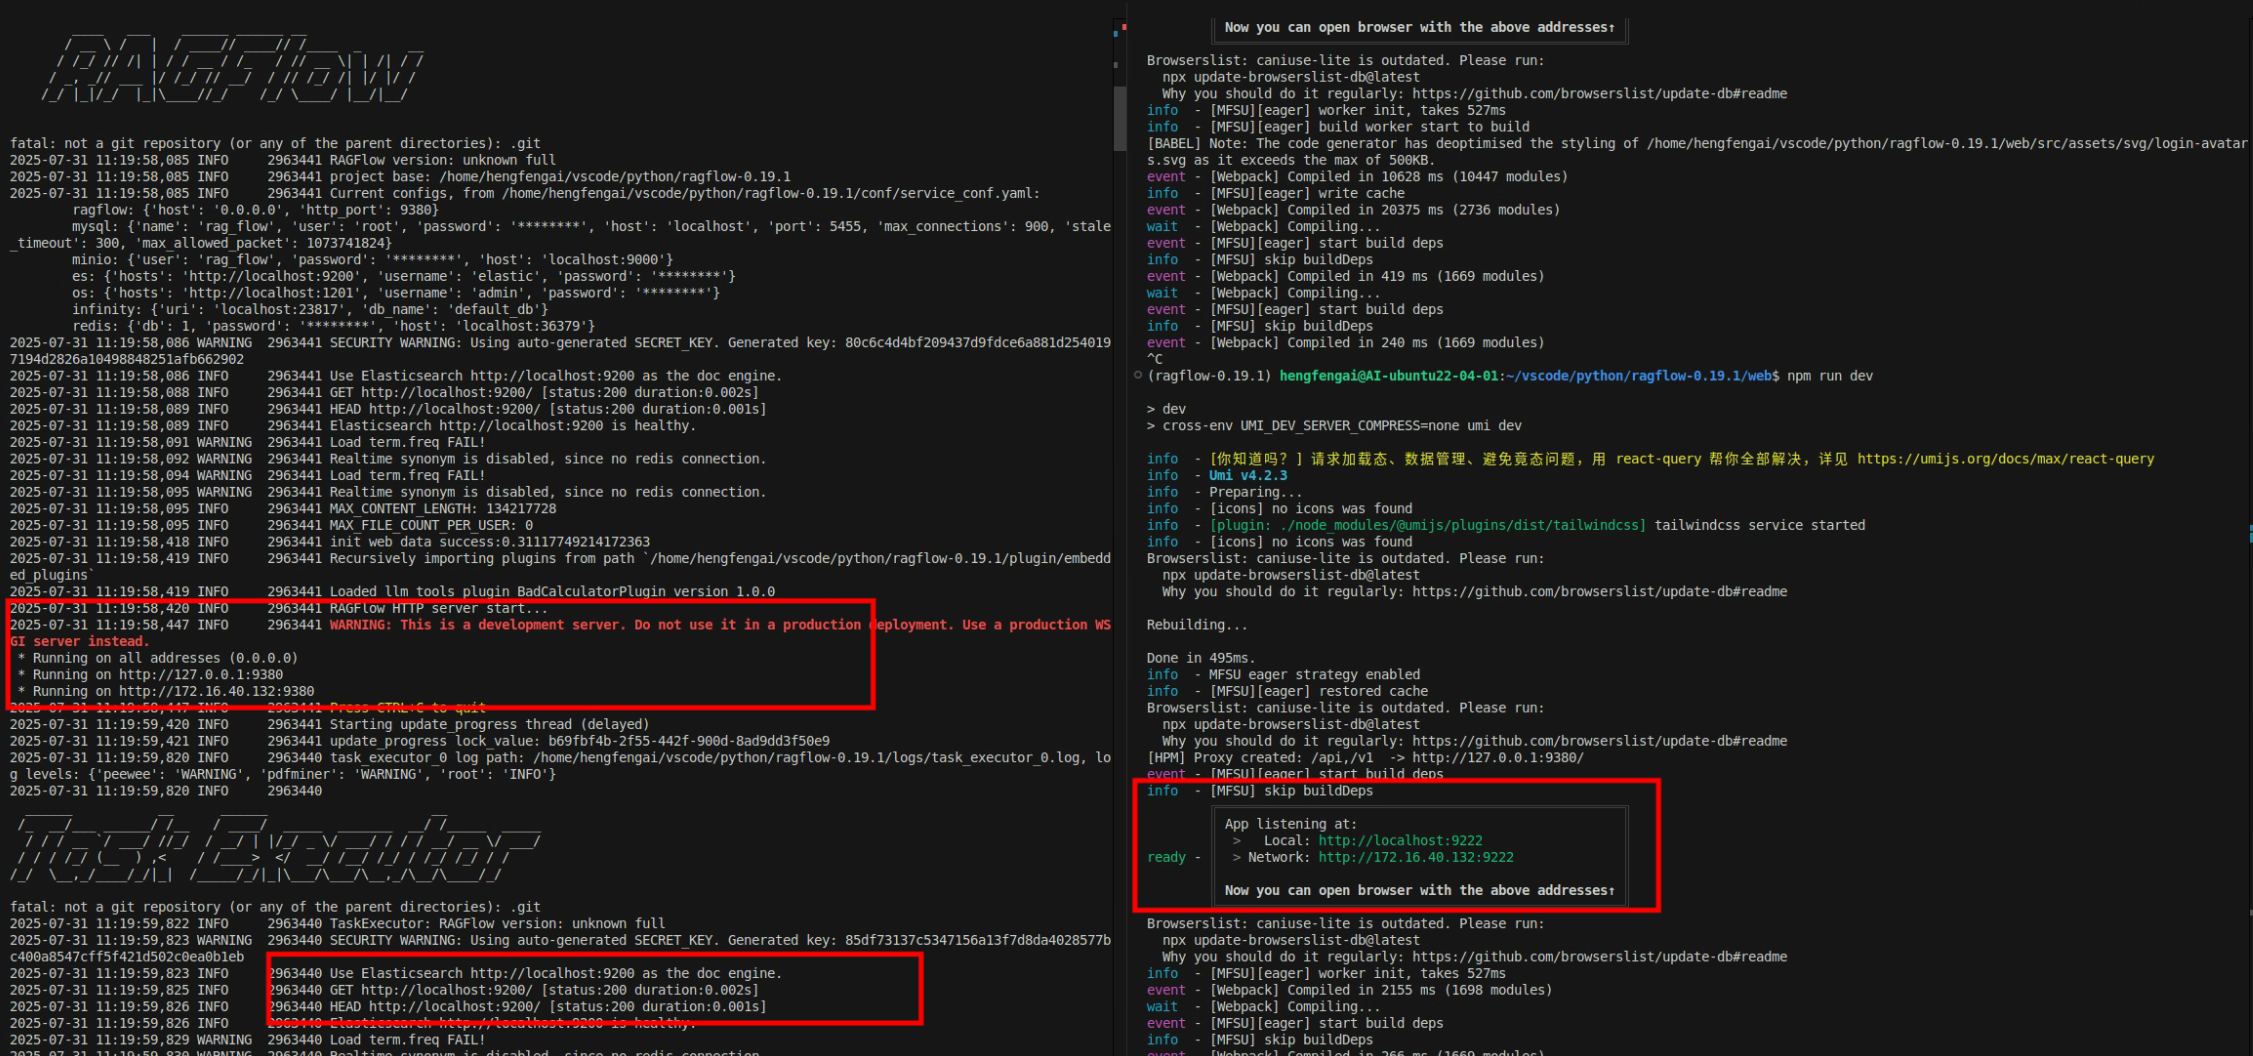Open the umijs.org react-query docs link
2253x1056 pixels.
point(2005,459)
